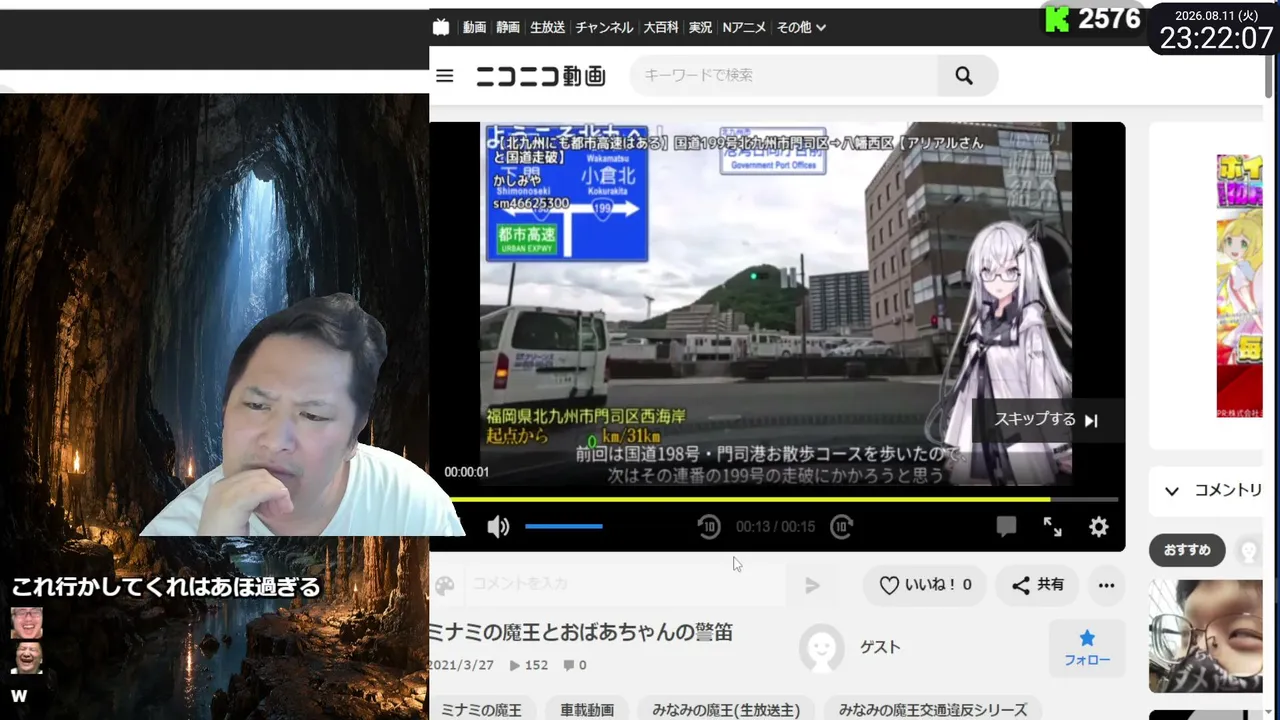Select the 車載動画 tag
The height and width of the screenshot is (720, 1280).
point(587,710)
